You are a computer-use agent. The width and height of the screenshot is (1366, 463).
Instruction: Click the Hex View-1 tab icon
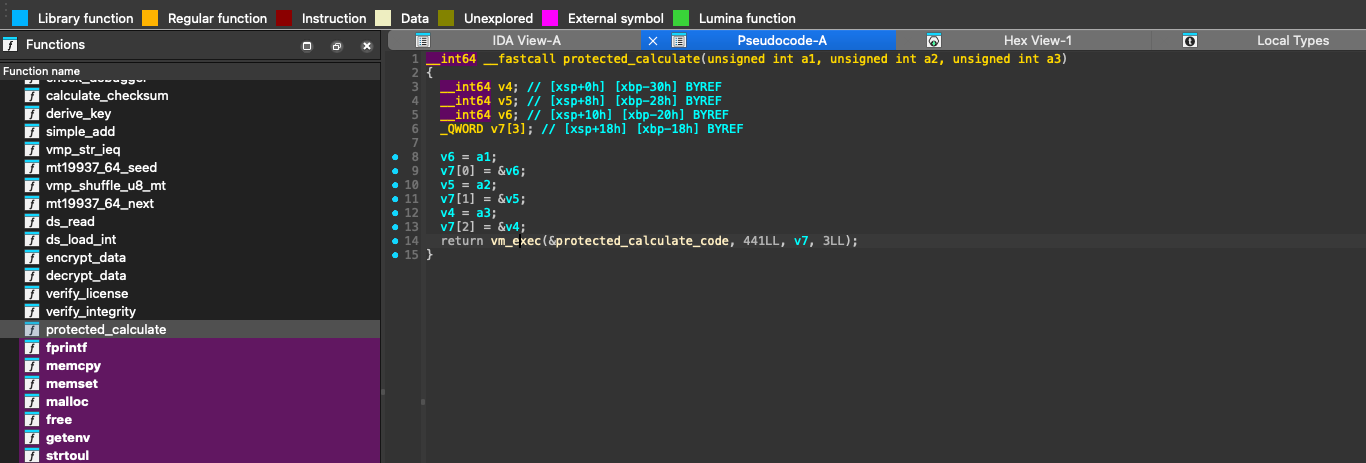point(934,41)
